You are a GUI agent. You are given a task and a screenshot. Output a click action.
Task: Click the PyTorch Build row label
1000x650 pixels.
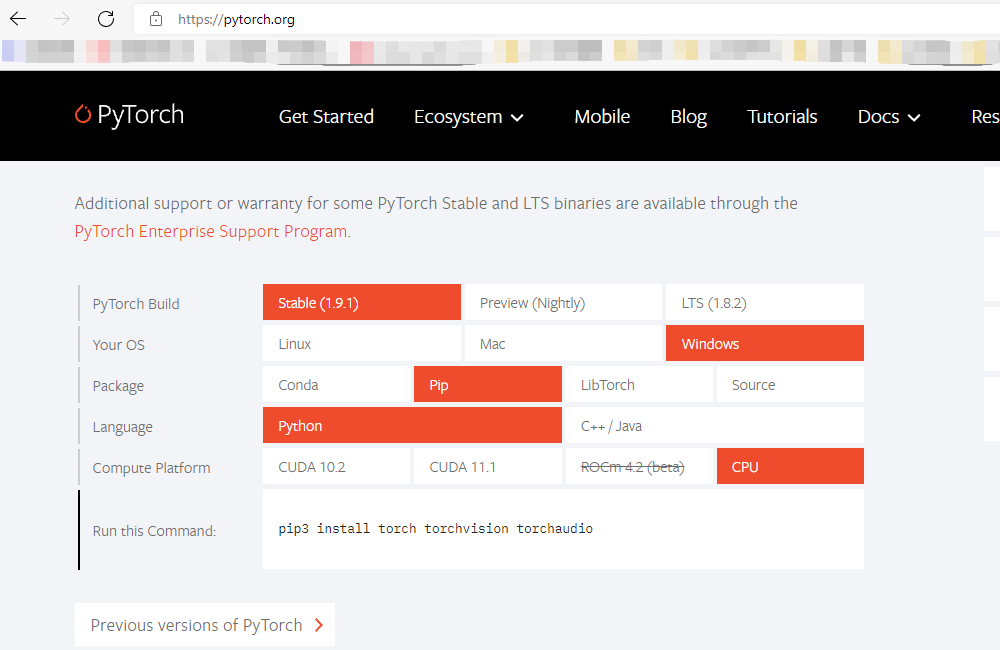[x=136, y=304]
